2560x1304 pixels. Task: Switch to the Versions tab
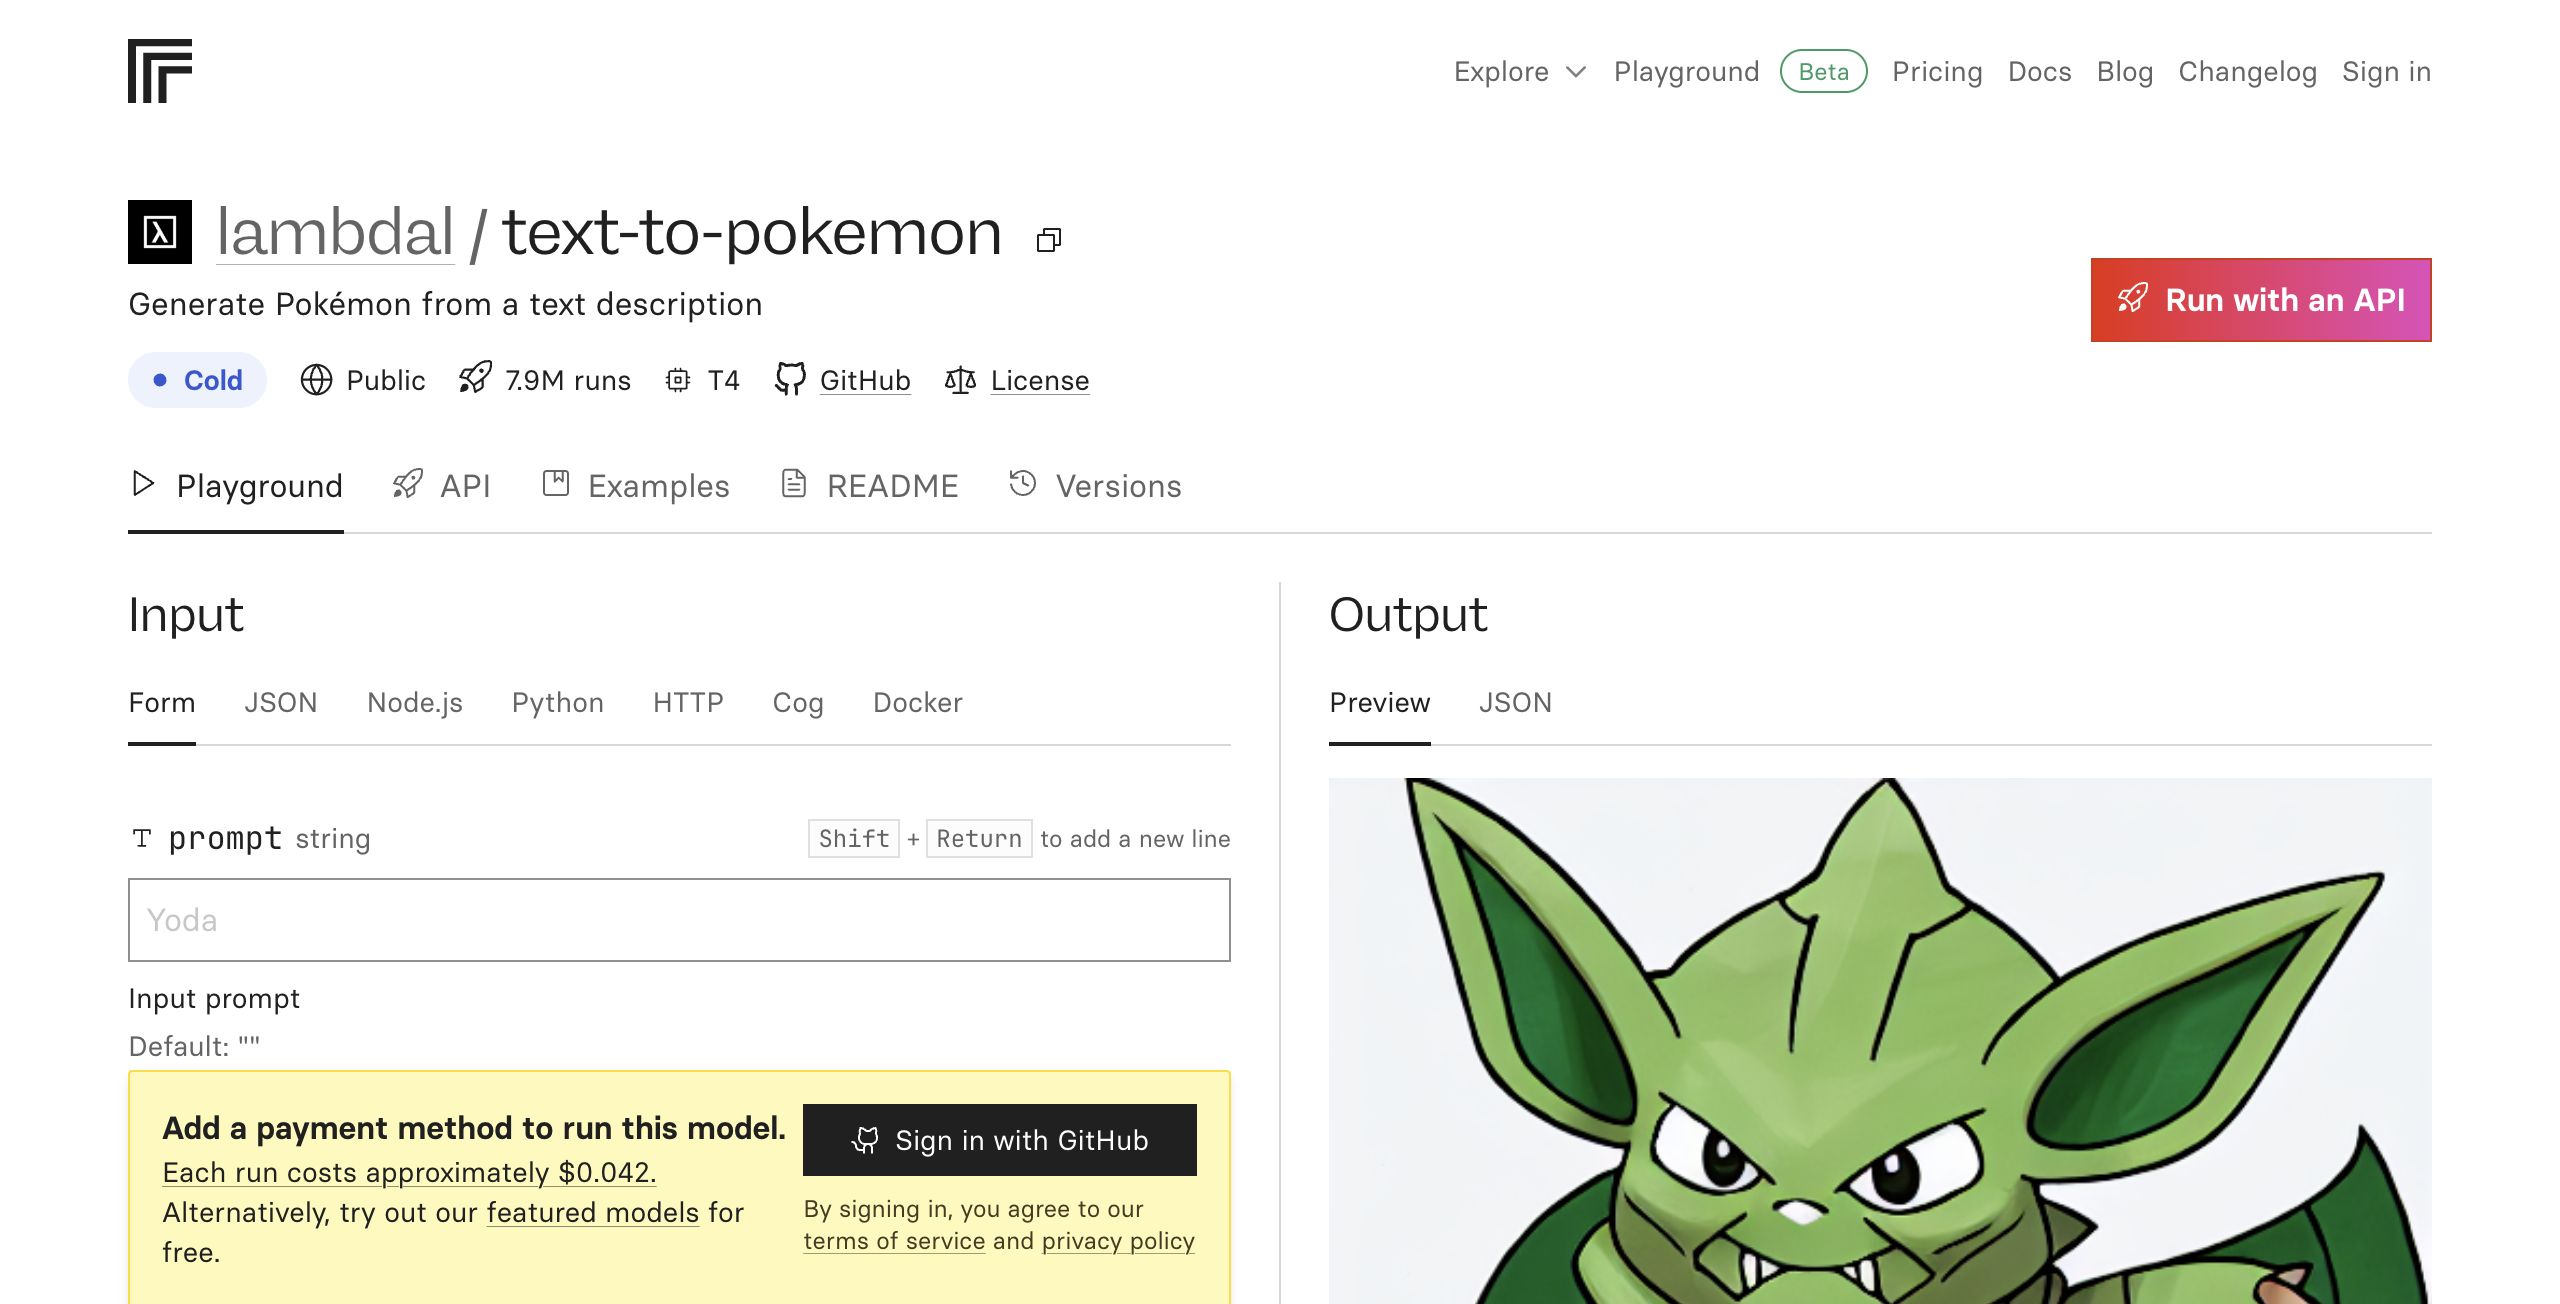[1095, 486]
